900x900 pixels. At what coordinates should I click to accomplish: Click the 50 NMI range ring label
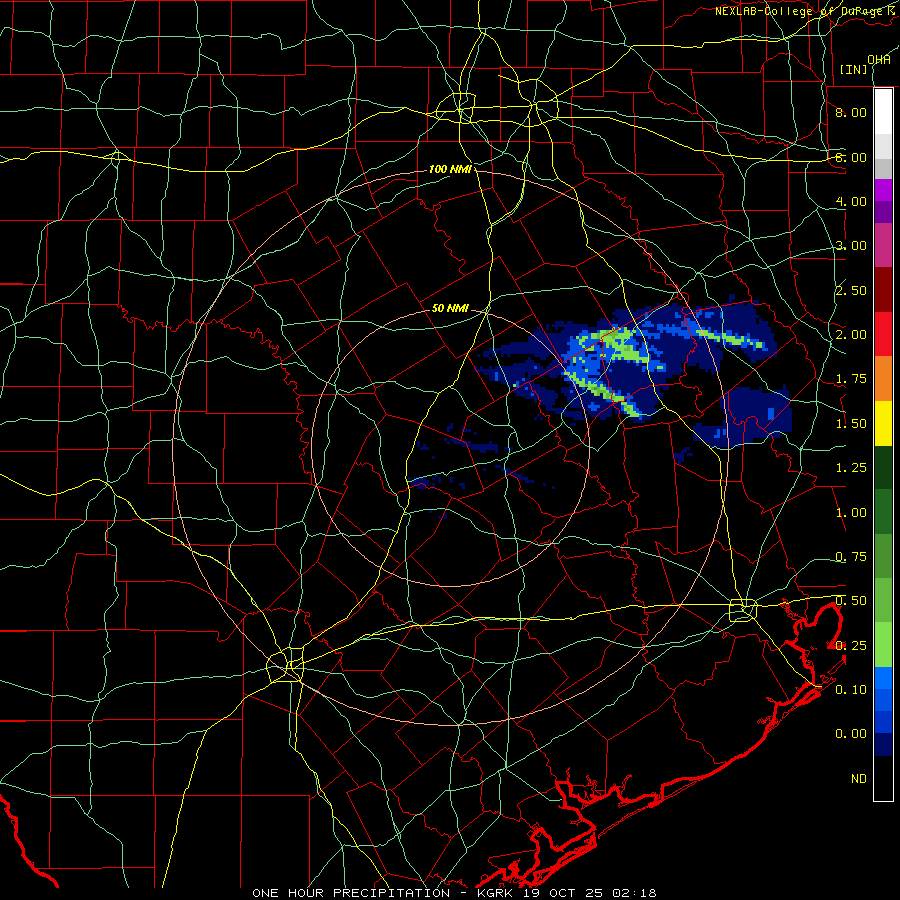pyautogui.click(x=450, y=308)
